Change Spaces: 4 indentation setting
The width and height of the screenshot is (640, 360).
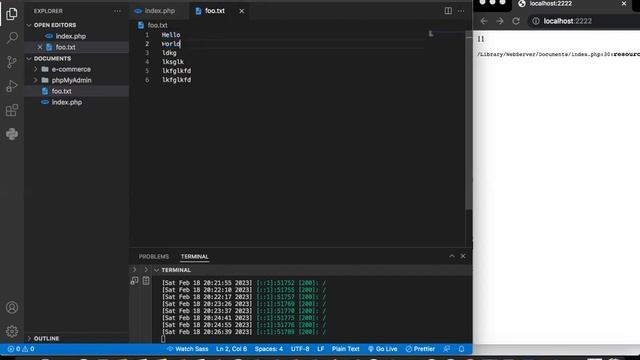pos(269,349)
